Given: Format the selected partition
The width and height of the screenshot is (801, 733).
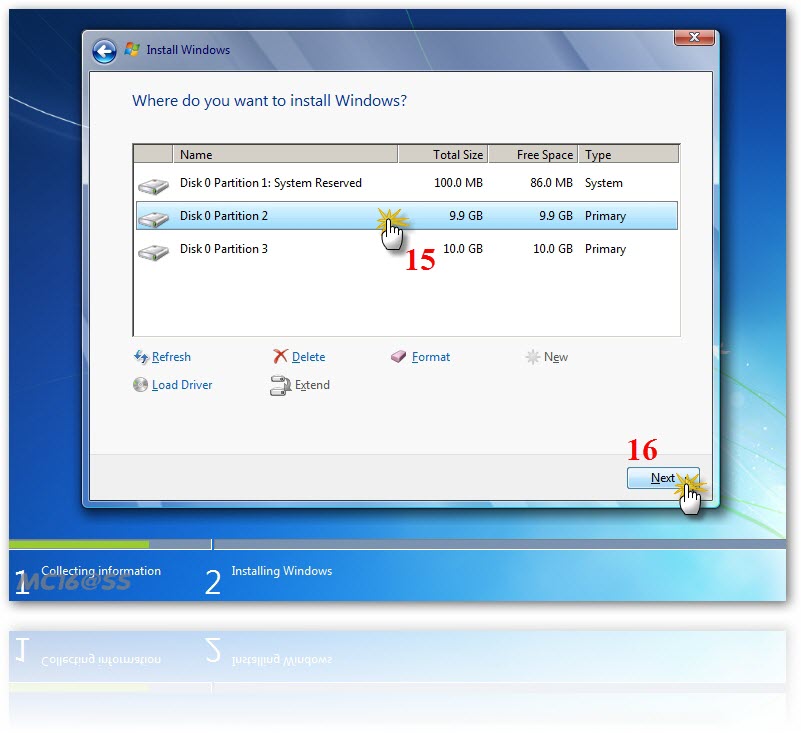Looking at the screenshot, I should tap(431, 357).
